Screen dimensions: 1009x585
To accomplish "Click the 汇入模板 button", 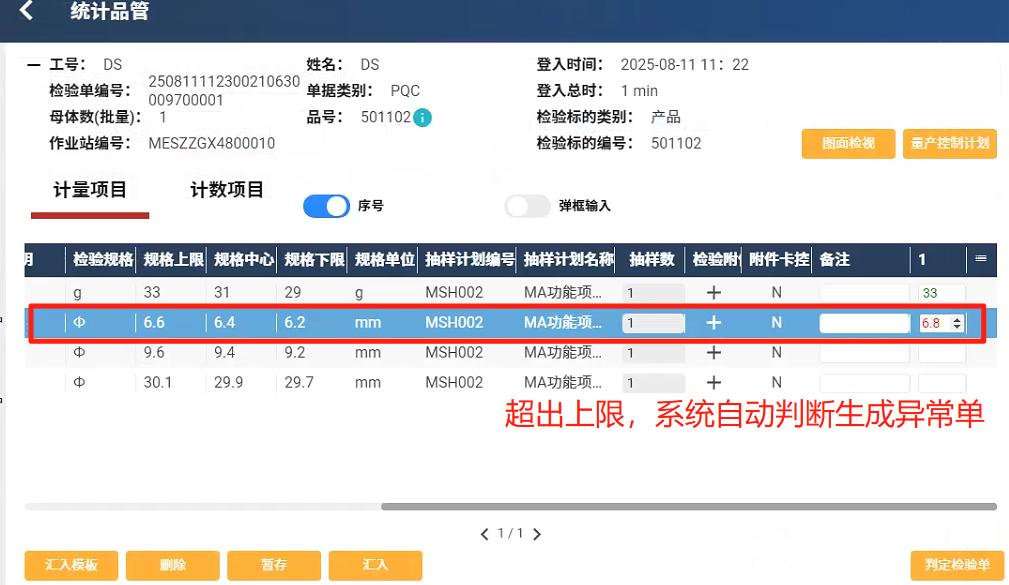I will tap(71, 565).
